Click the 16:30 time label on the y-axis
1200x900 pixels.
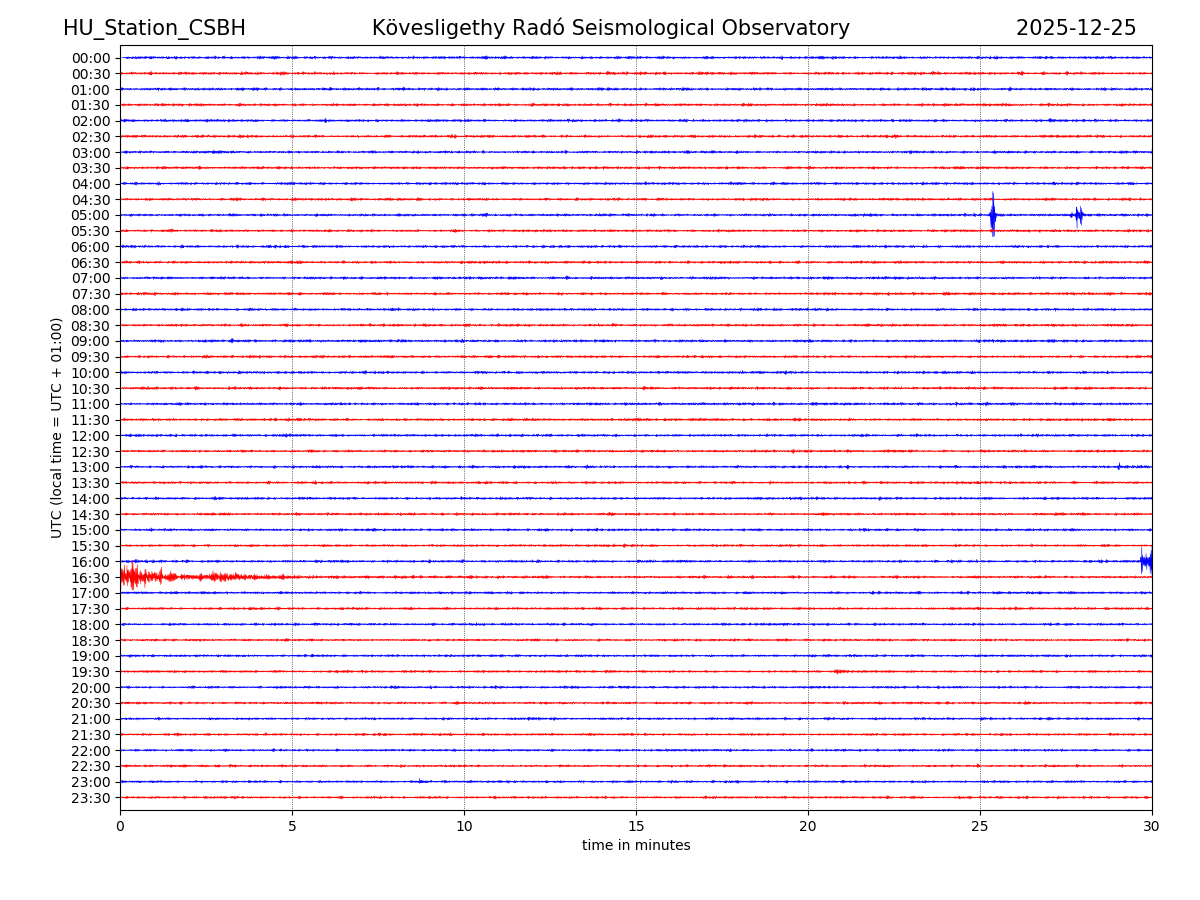pyautogui.click(x=91, y=578)
